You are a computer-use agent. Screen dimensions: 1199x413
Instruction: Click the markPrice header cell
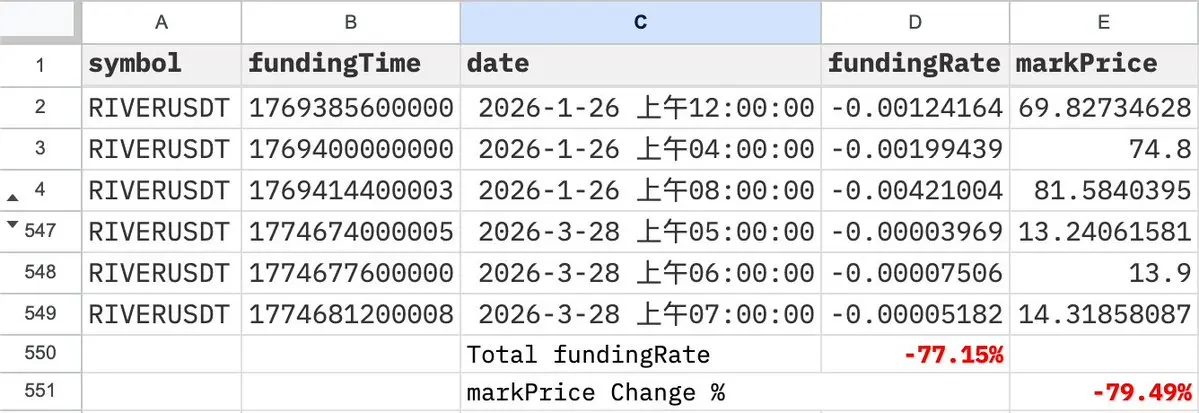pos(1103,65)
